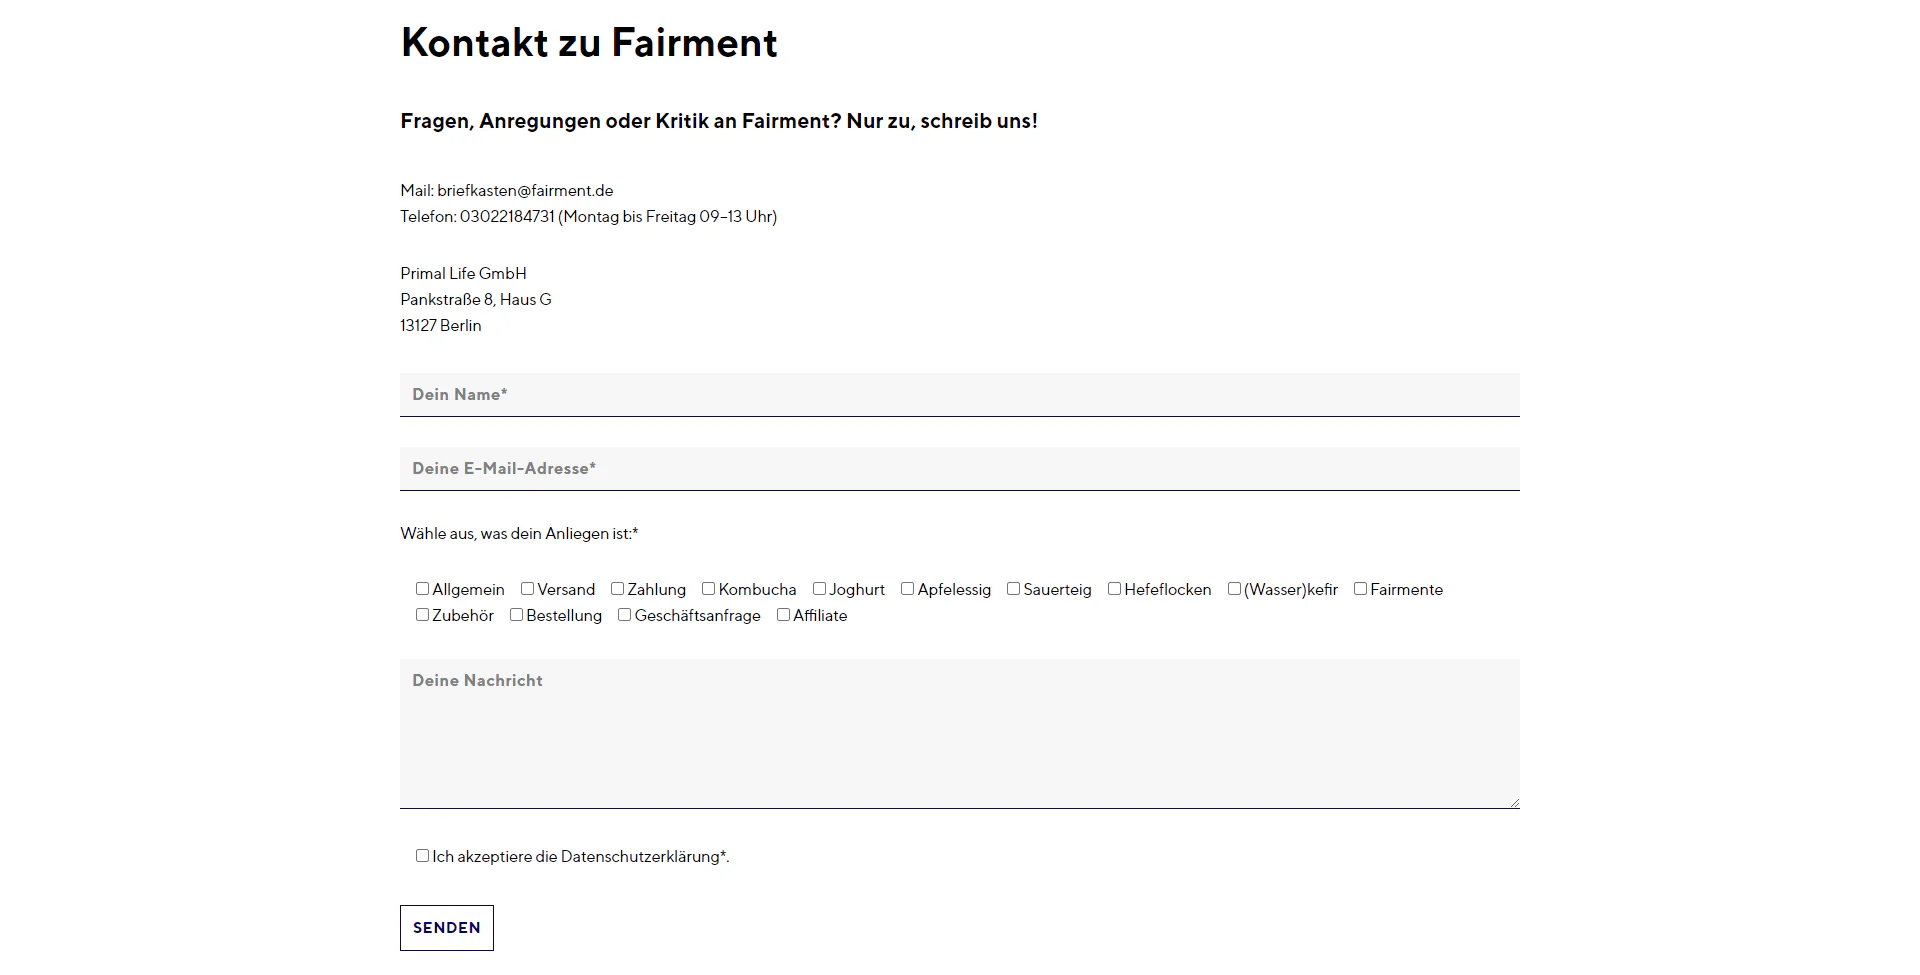This screenshot has width=1920, height=975.
Task: Select the Zahlung checkbox
Action: coord(617,589)
